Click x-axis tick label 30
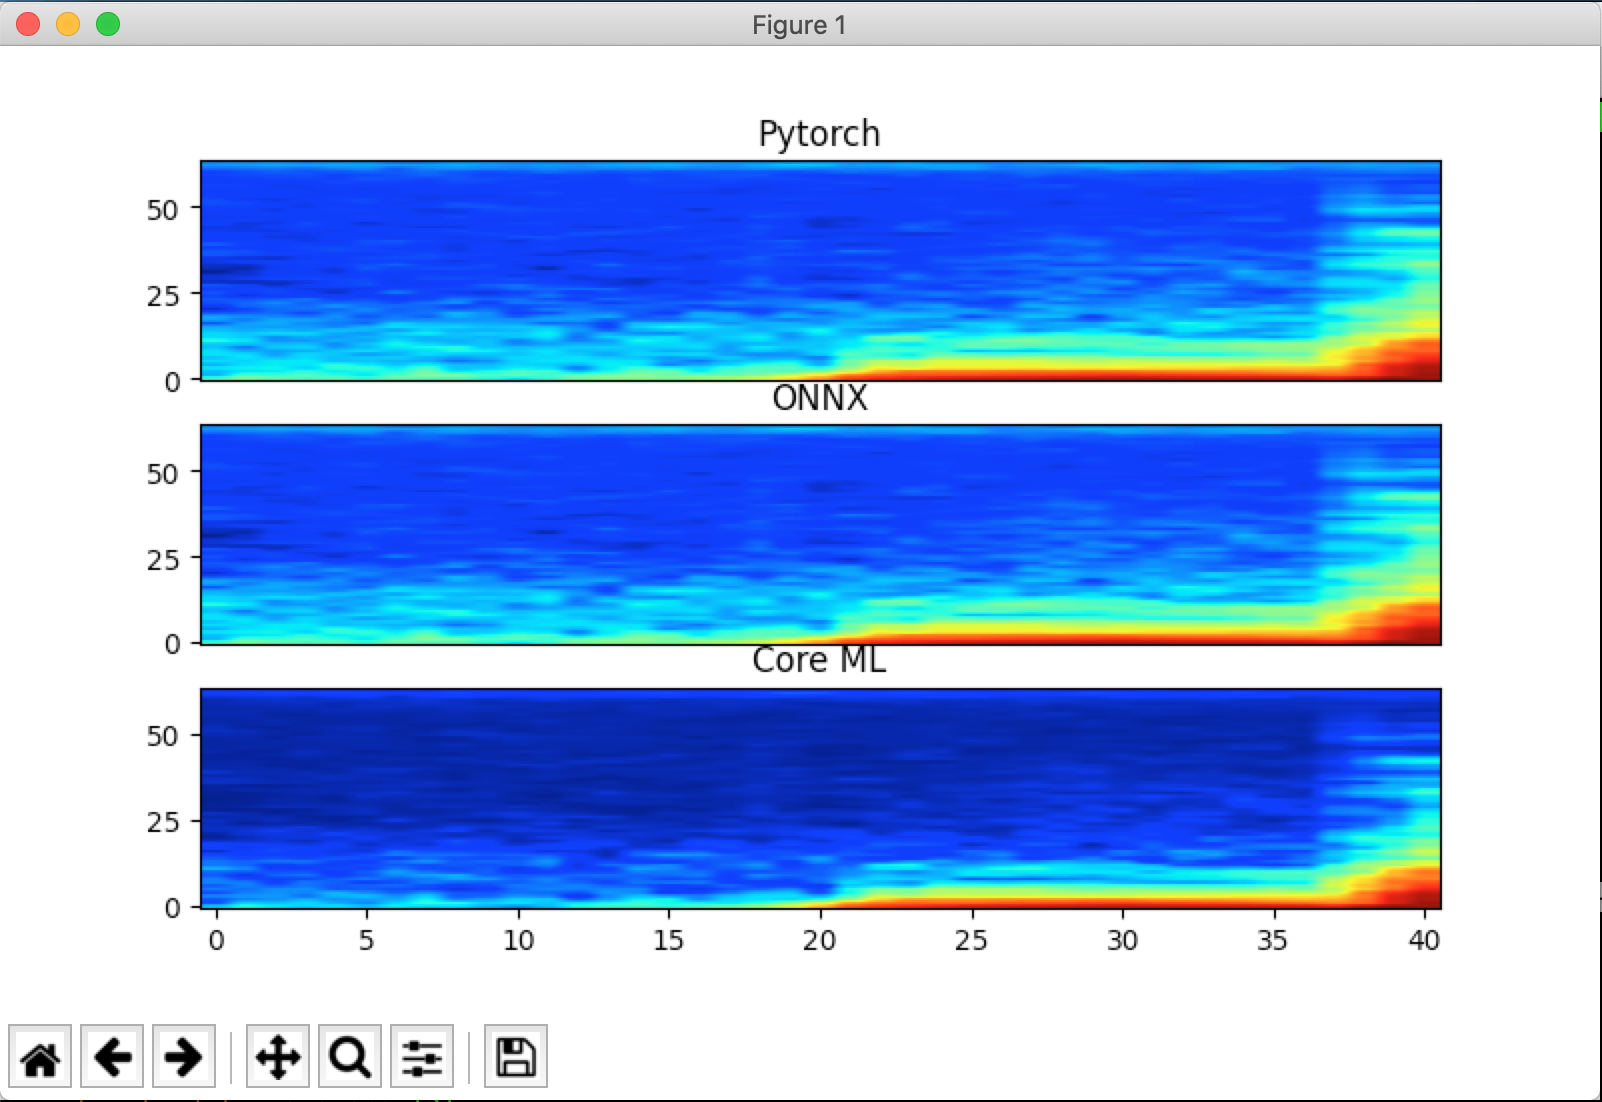Viewport: 1602px width, 1102px height. click(x=1122, y=940)
